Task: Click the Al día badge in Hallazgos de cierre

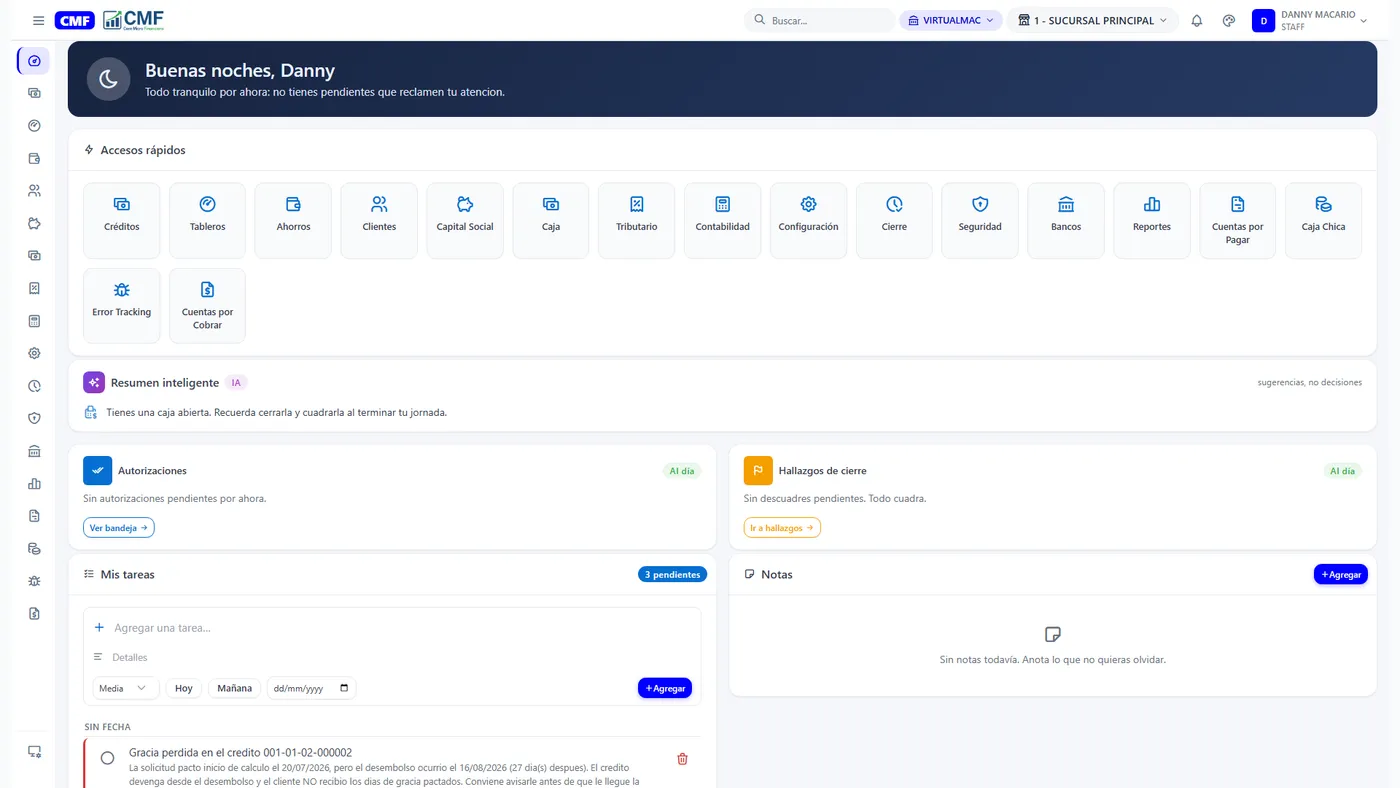Action: [x=1342, y=471]
